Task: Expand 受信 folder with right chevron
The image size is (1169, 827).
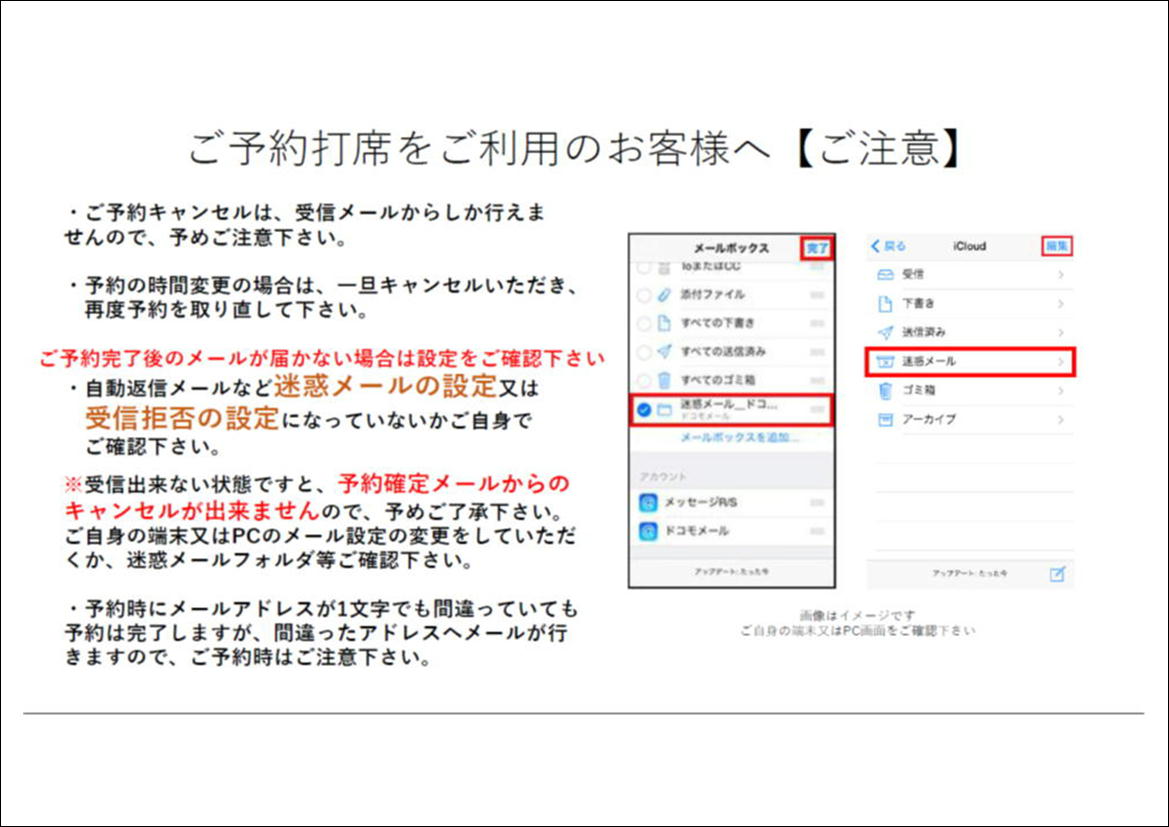Action: tap(1060, 274)
